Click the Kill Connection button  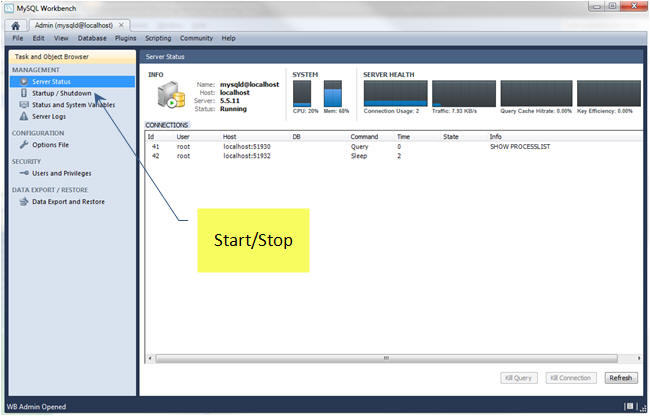[571, 378]
